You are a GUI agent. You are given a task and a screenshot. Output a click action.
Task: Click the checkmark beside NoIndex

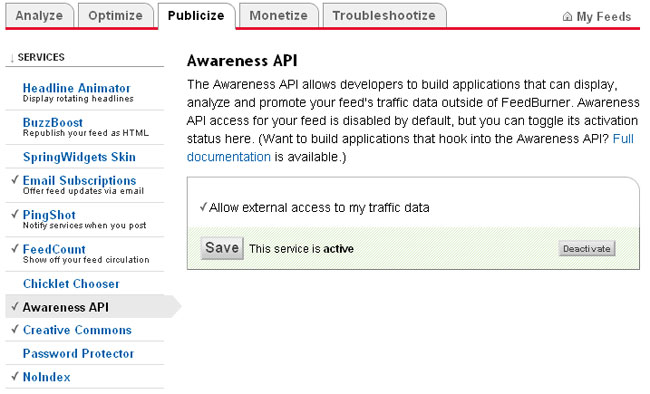(x=15, y=376)
